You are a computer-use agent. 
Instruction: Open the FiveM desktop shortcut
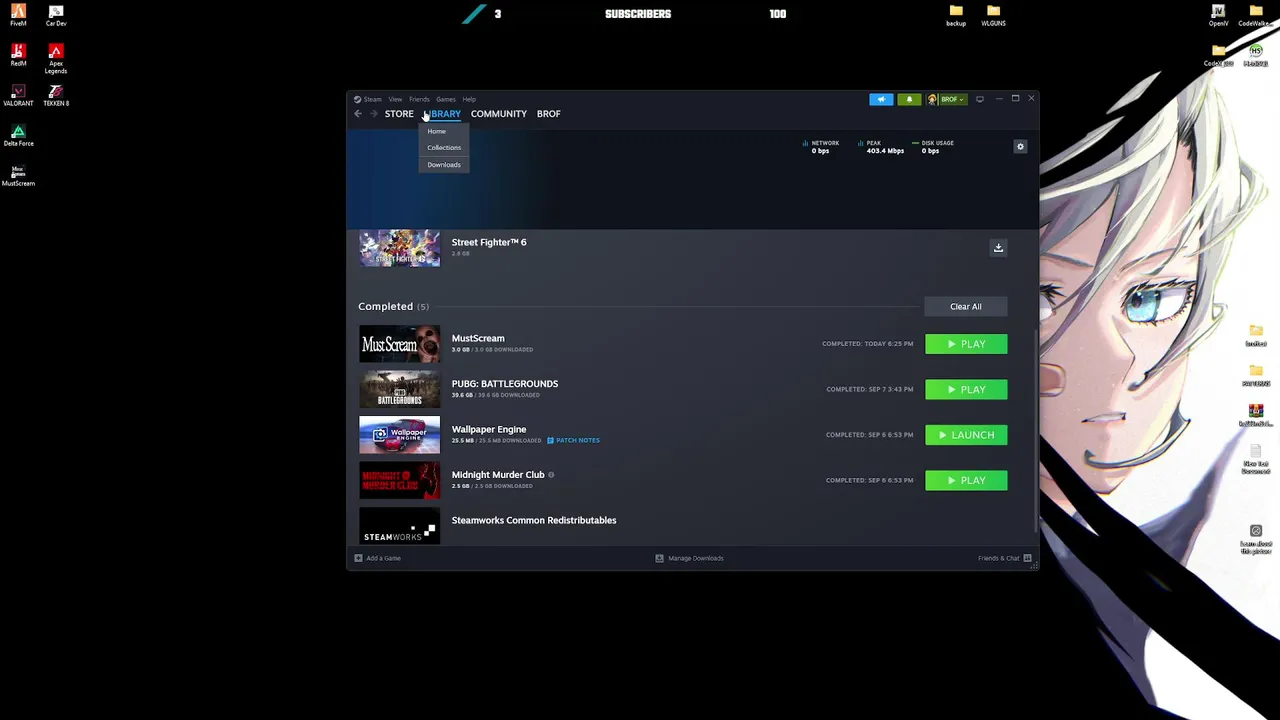pyautogui.click(x=18, y=16)
